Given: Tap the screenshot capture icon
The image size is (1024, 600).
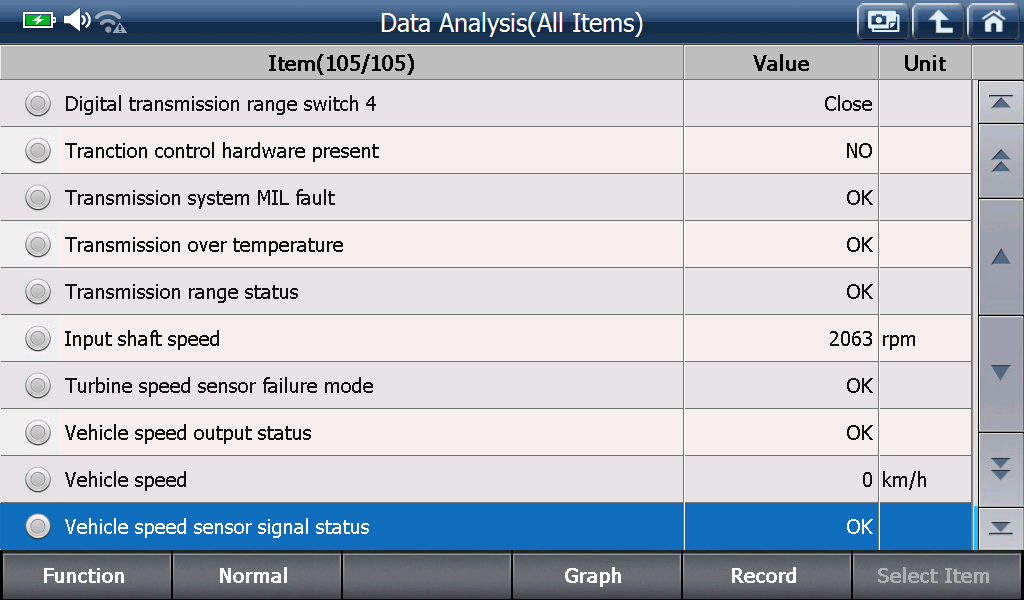Looking at the screenshot, I should [883, 22].
